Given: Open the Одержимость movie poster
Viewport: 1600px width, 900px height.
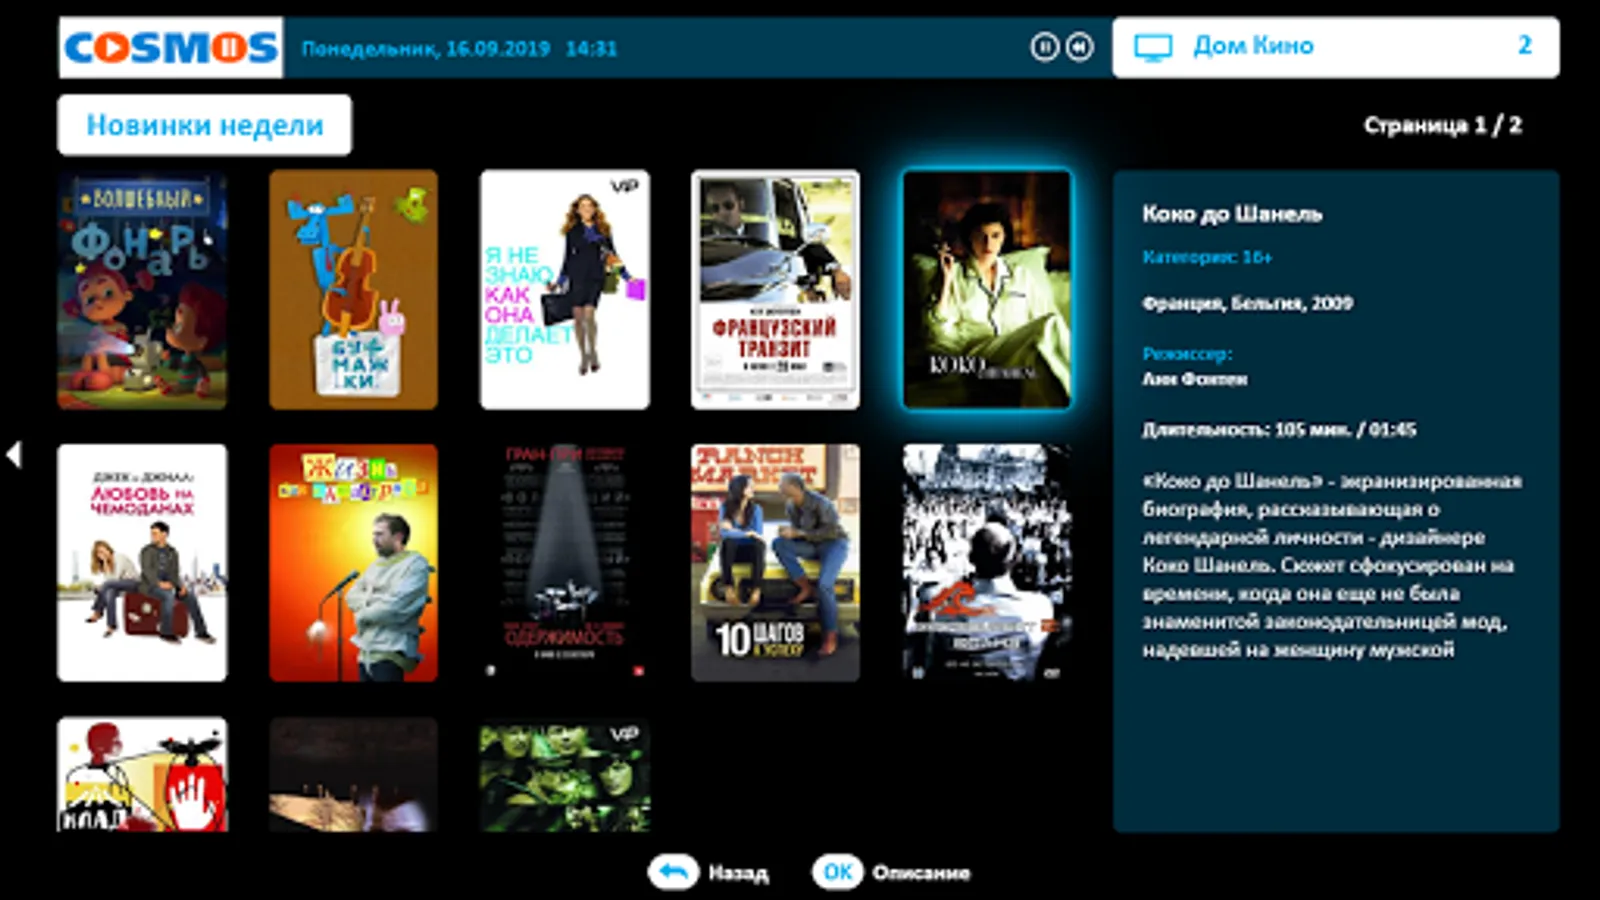Looking at the screenshot, I should pos(565,563).
